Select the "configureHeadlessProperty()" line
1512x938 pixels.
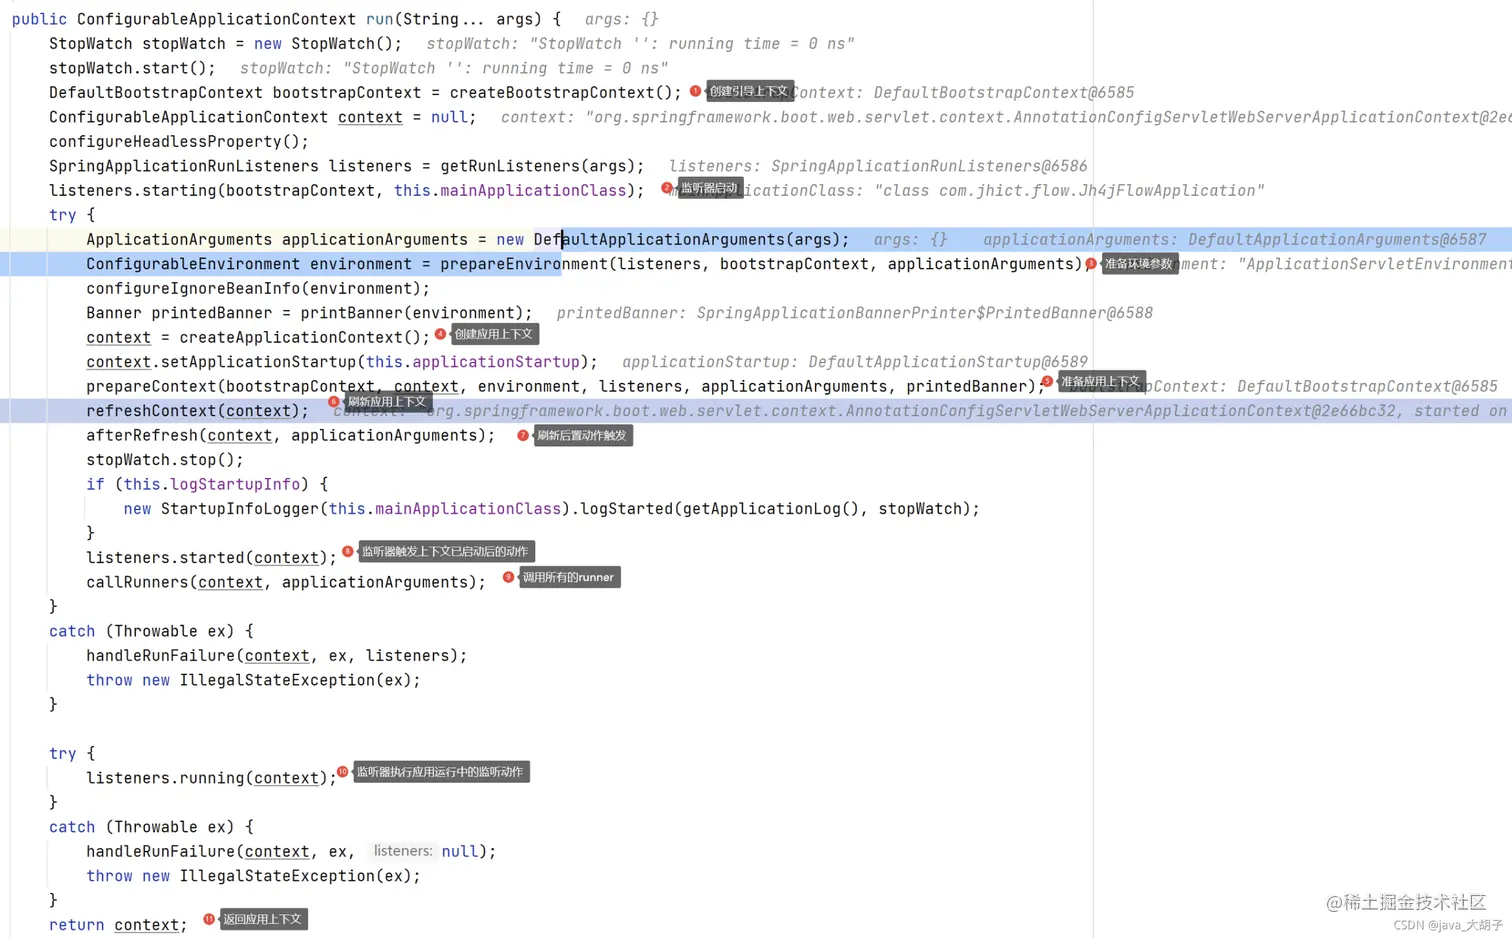click(x=179, y=142)
